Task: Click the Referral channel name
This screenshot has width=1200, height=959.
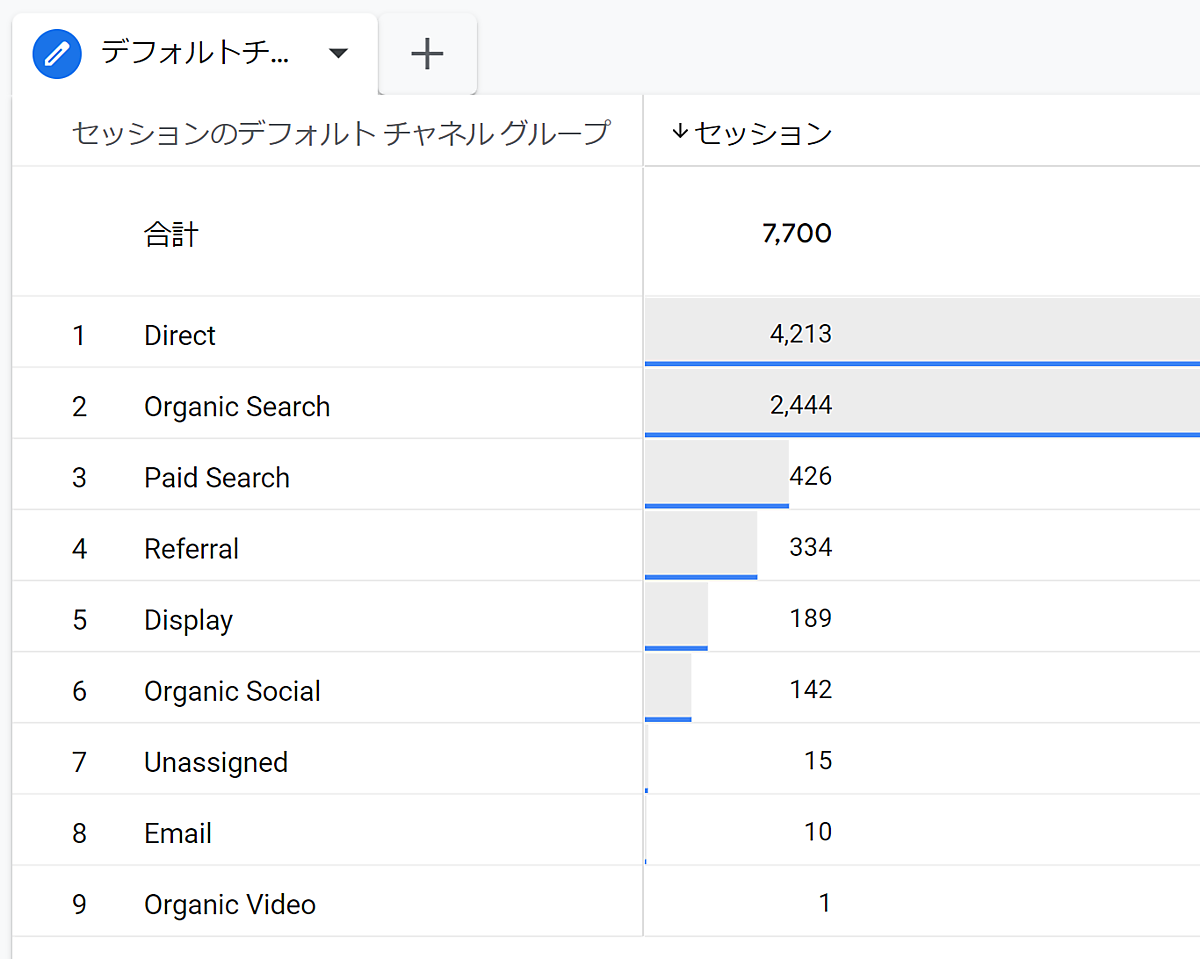Action: click(x=191, y=549)
